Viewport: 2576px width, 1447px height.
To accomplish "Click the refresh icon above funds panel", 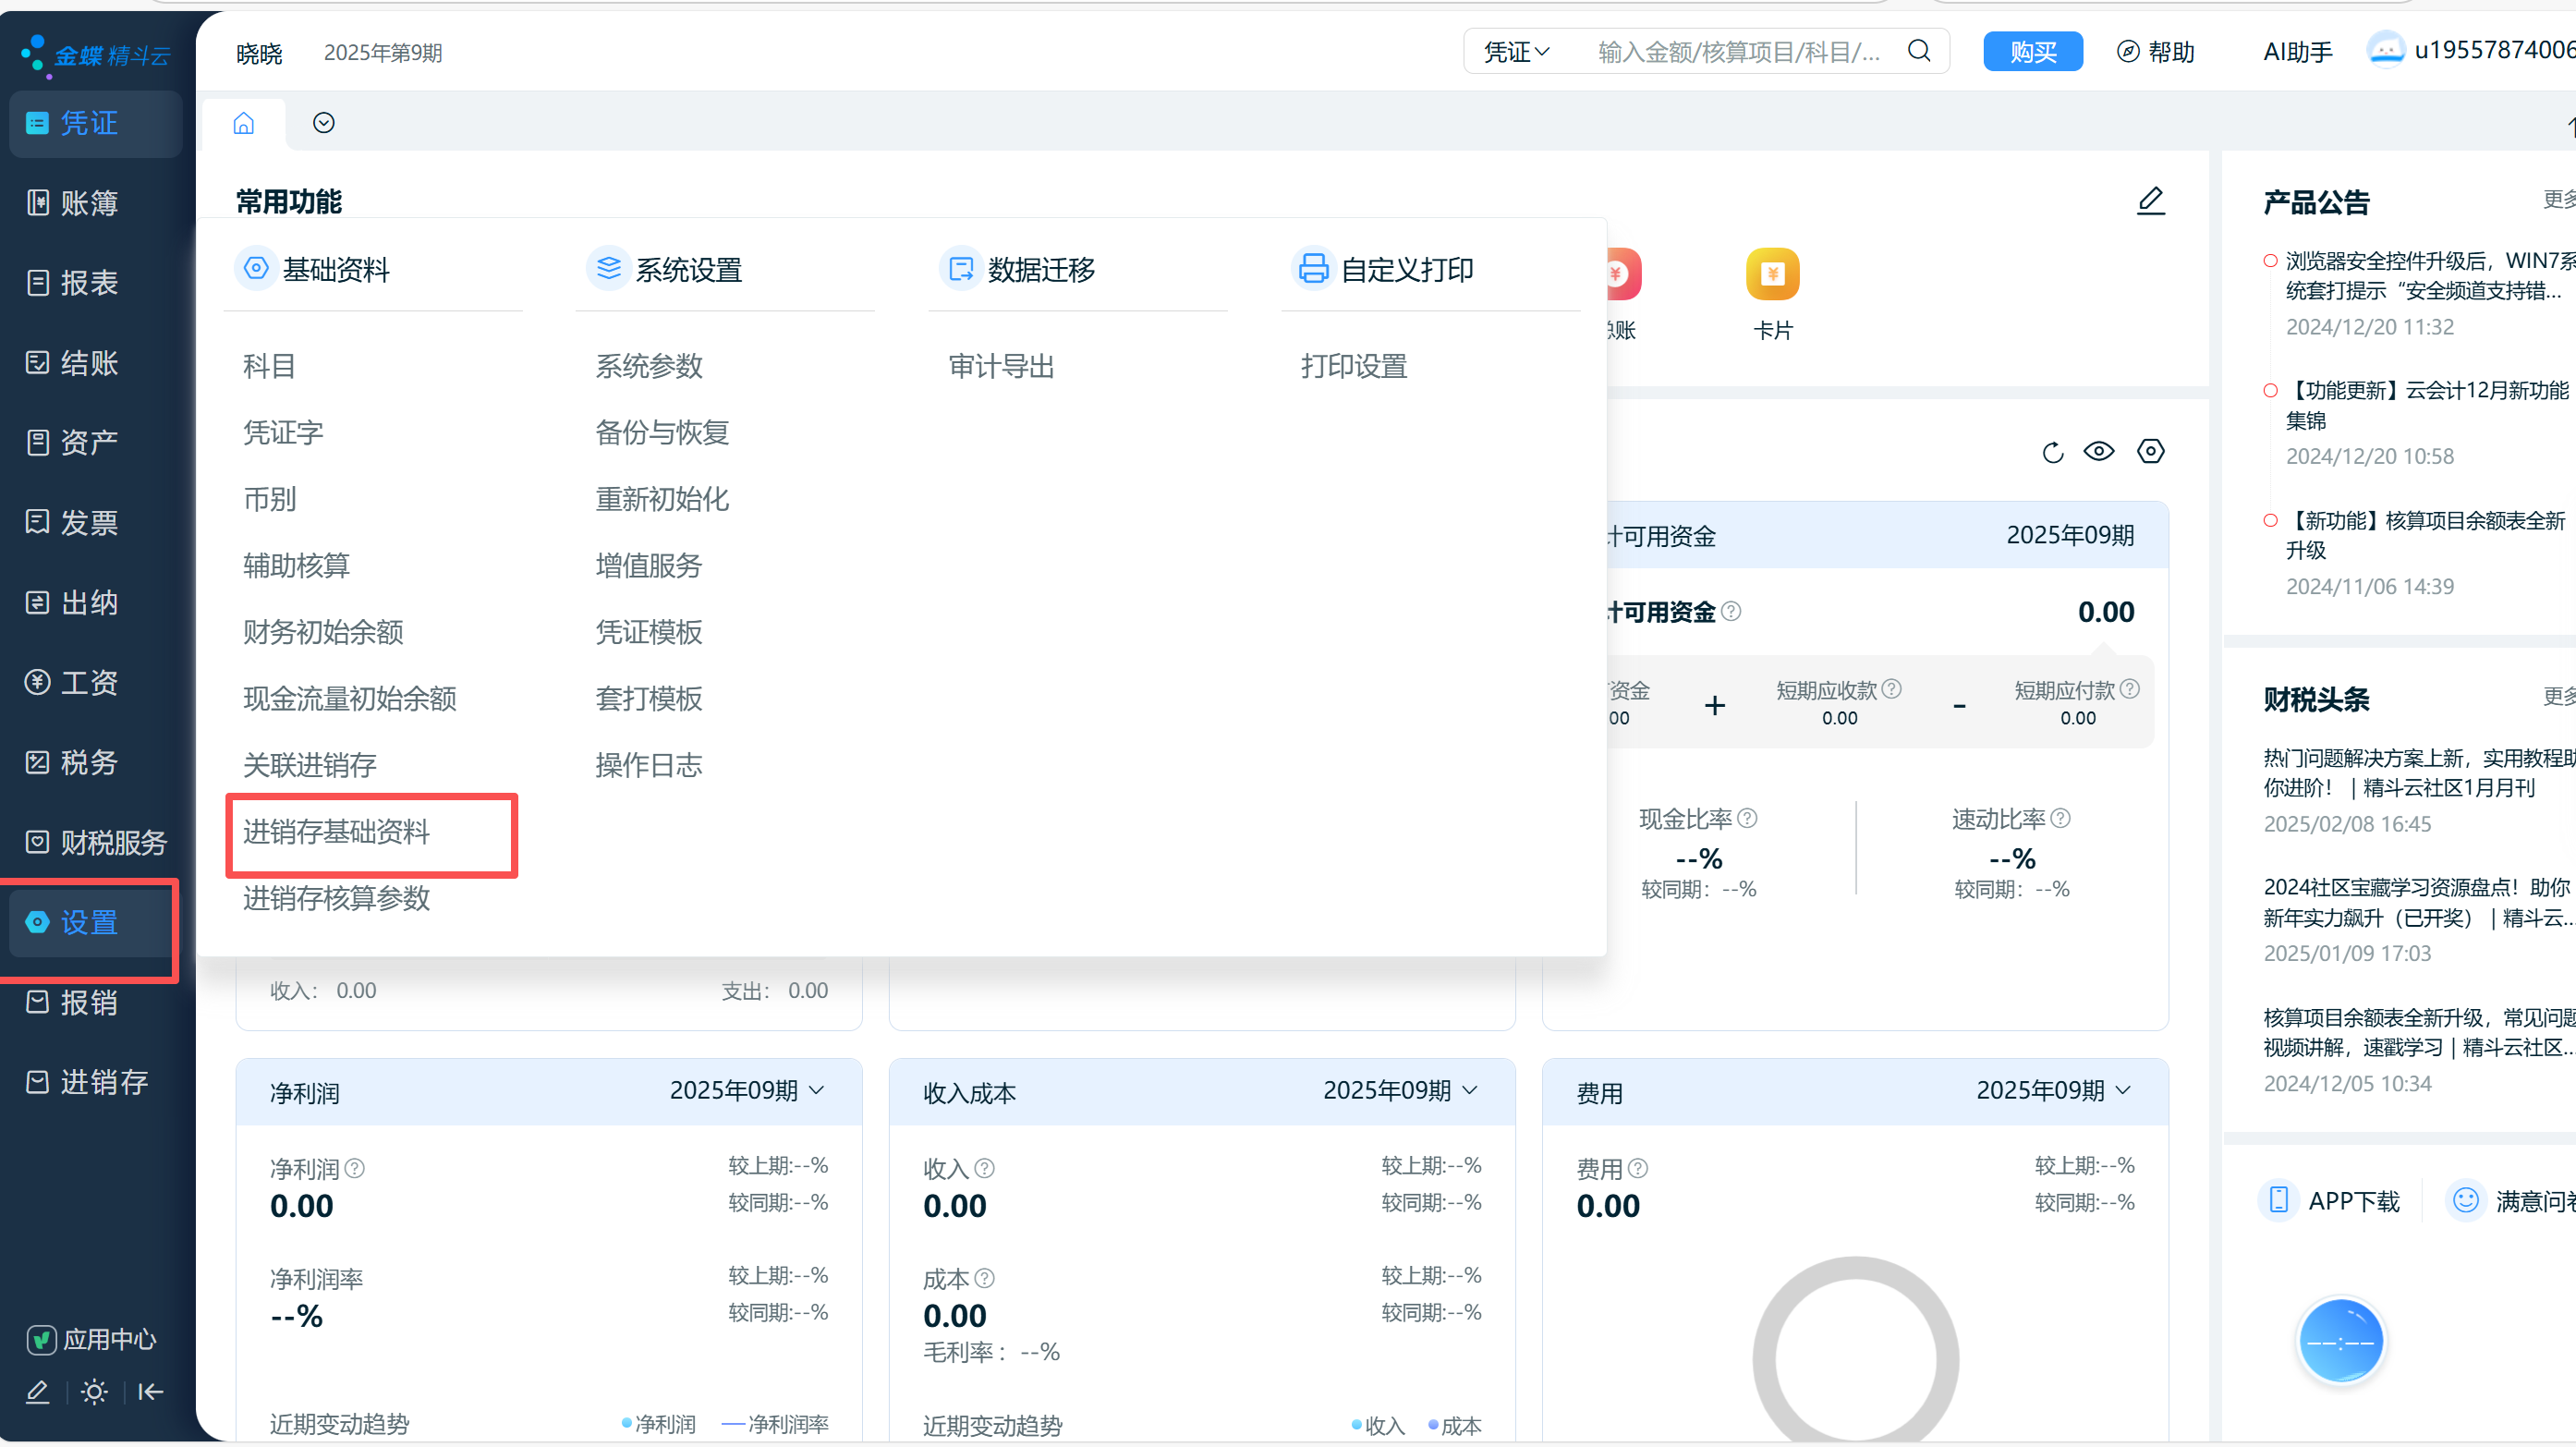I will pyautogui.click(x=2052, y=452).
